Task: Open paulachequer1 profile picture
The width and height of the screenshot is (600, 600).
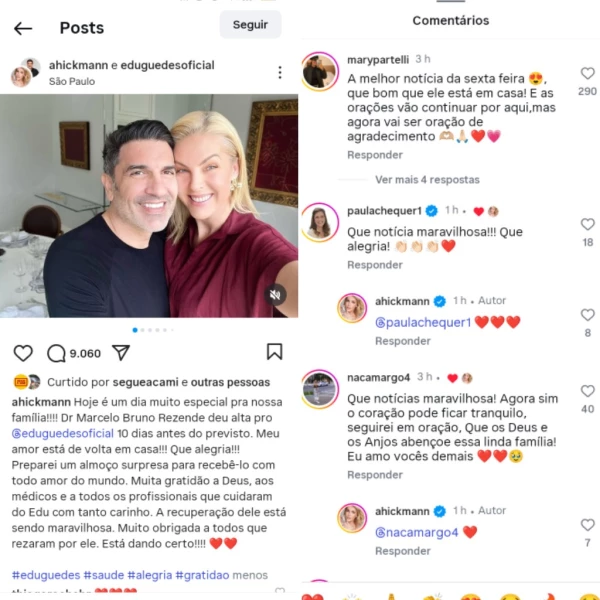Action: click(320, 222)
